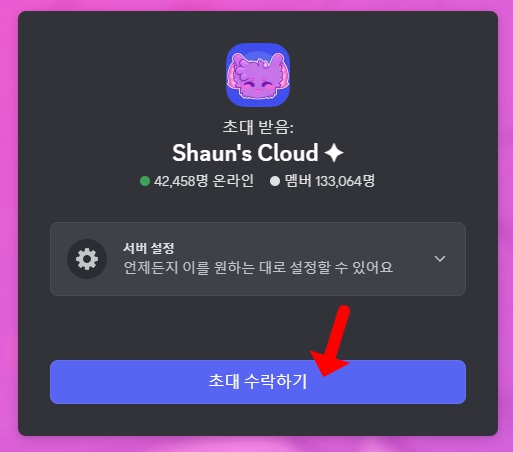
Task: Click the gear icon in server settings
Action: tap(87, 259)
